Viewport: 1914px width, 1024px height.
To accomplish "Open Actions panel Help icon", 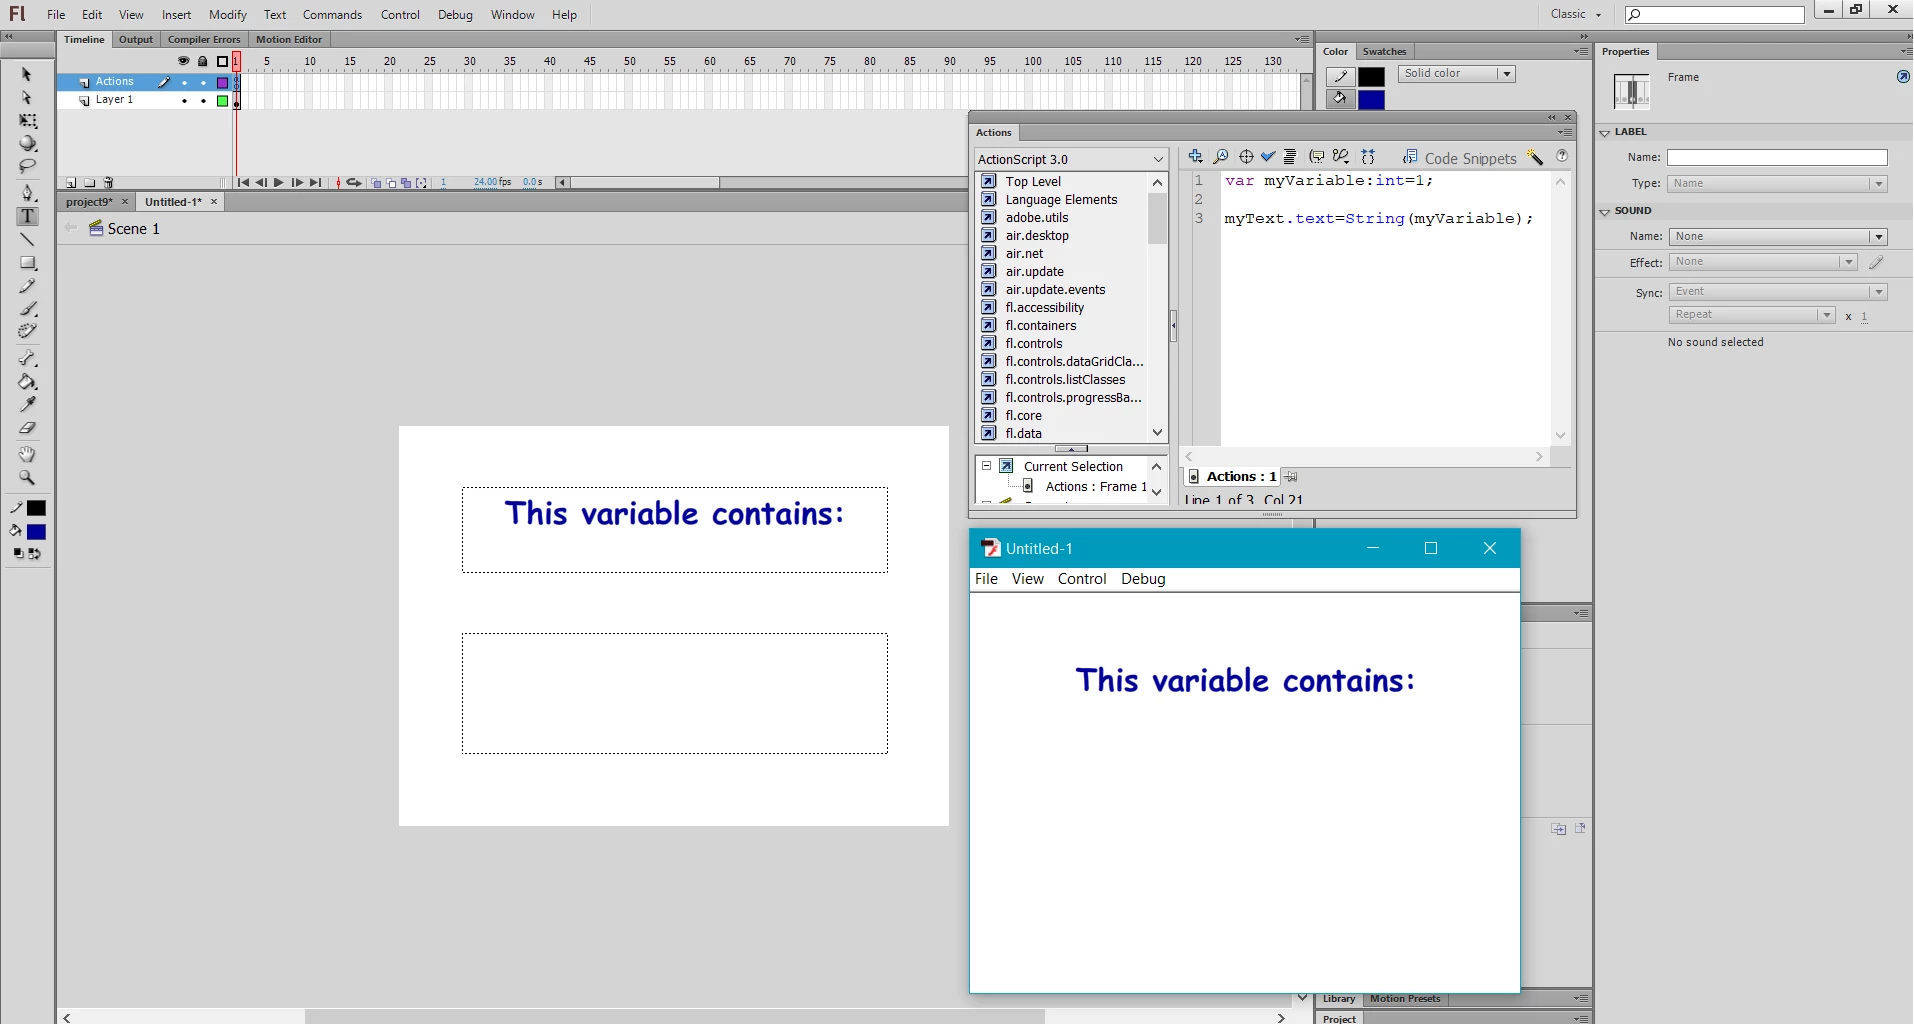I will [1562, 156].
